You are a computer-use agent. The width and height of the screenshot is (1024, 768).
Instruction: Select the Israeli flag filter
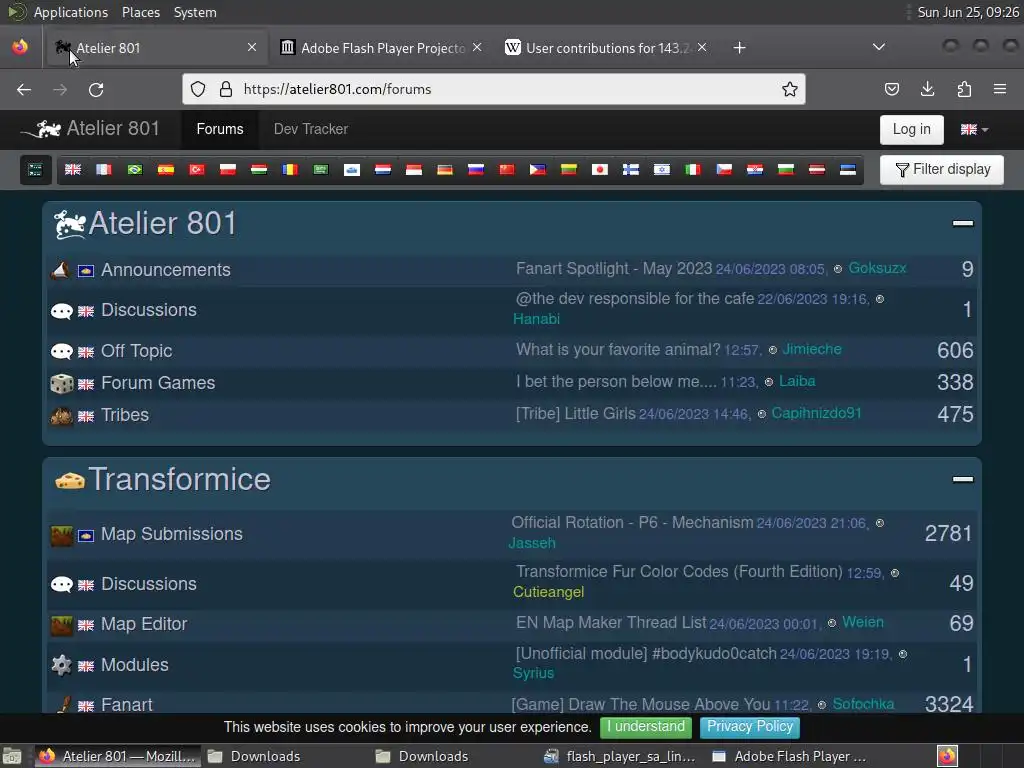coord(662,170)
